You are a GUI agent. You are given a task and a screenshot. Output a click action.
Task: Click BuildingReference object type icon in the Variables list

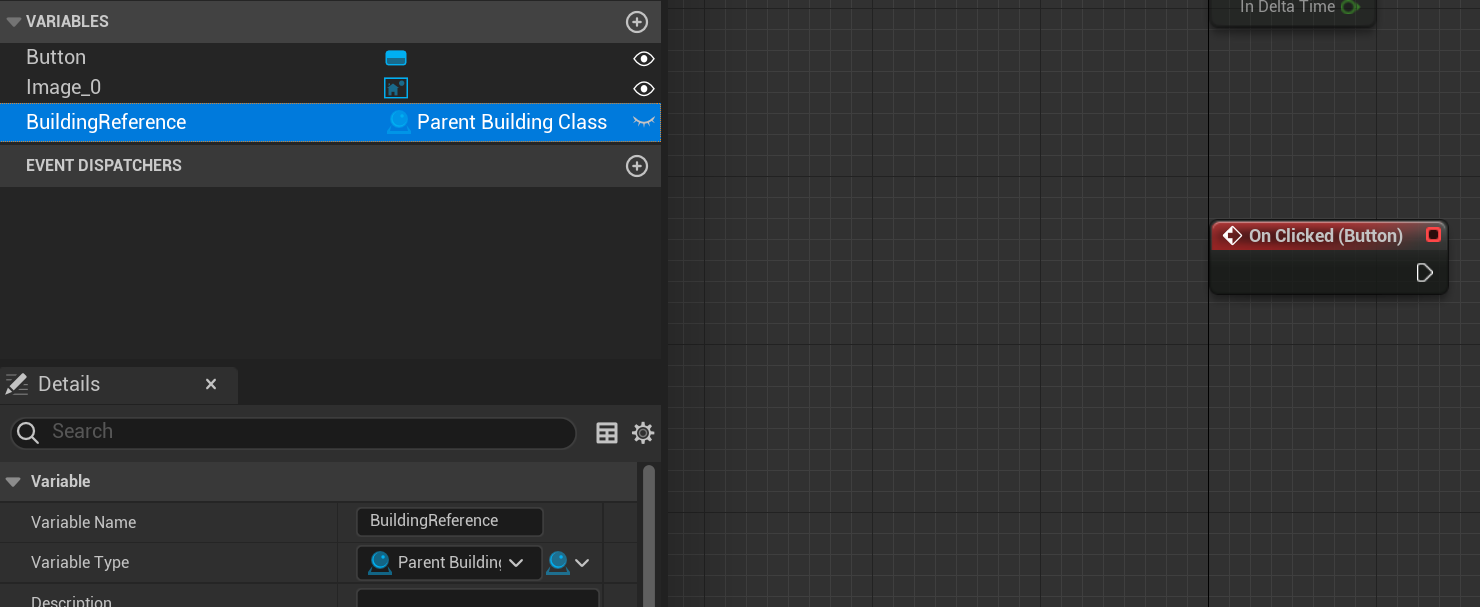(x=399, y=122)
